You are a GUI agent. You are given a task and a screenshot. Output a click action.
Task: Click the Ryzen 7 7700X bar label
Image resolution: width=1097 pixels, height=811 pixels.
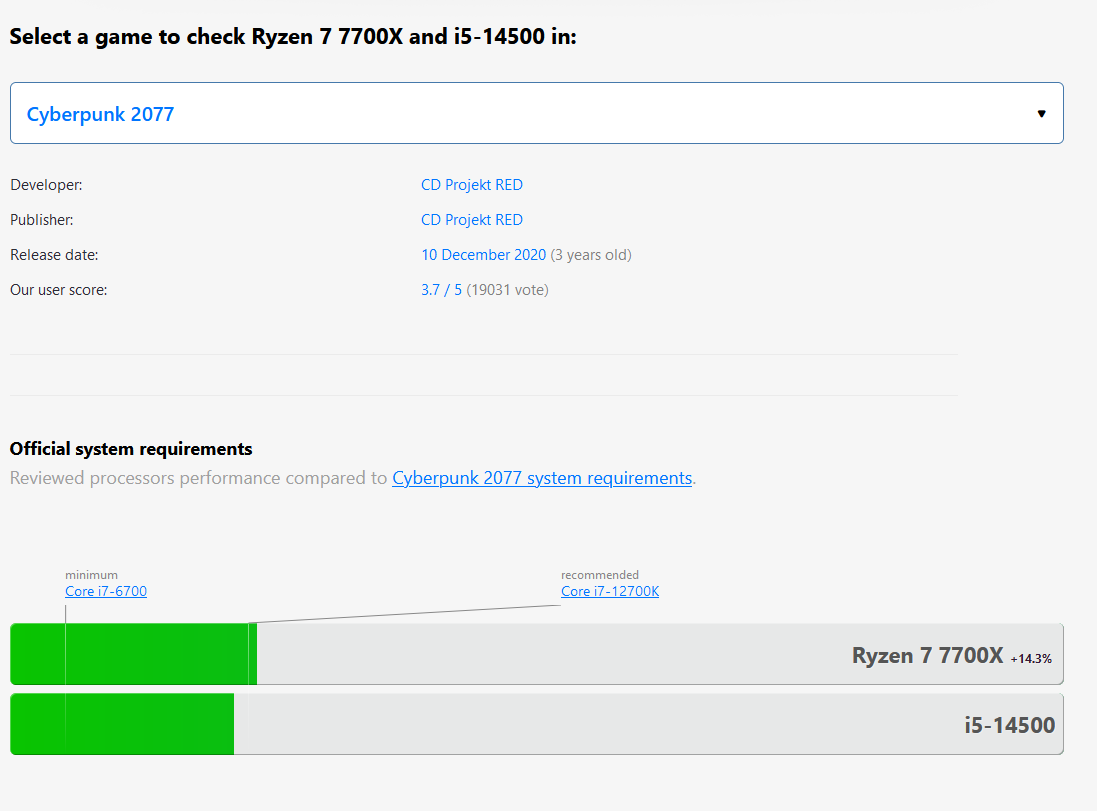pyautogui.click(x=926, y=655)
